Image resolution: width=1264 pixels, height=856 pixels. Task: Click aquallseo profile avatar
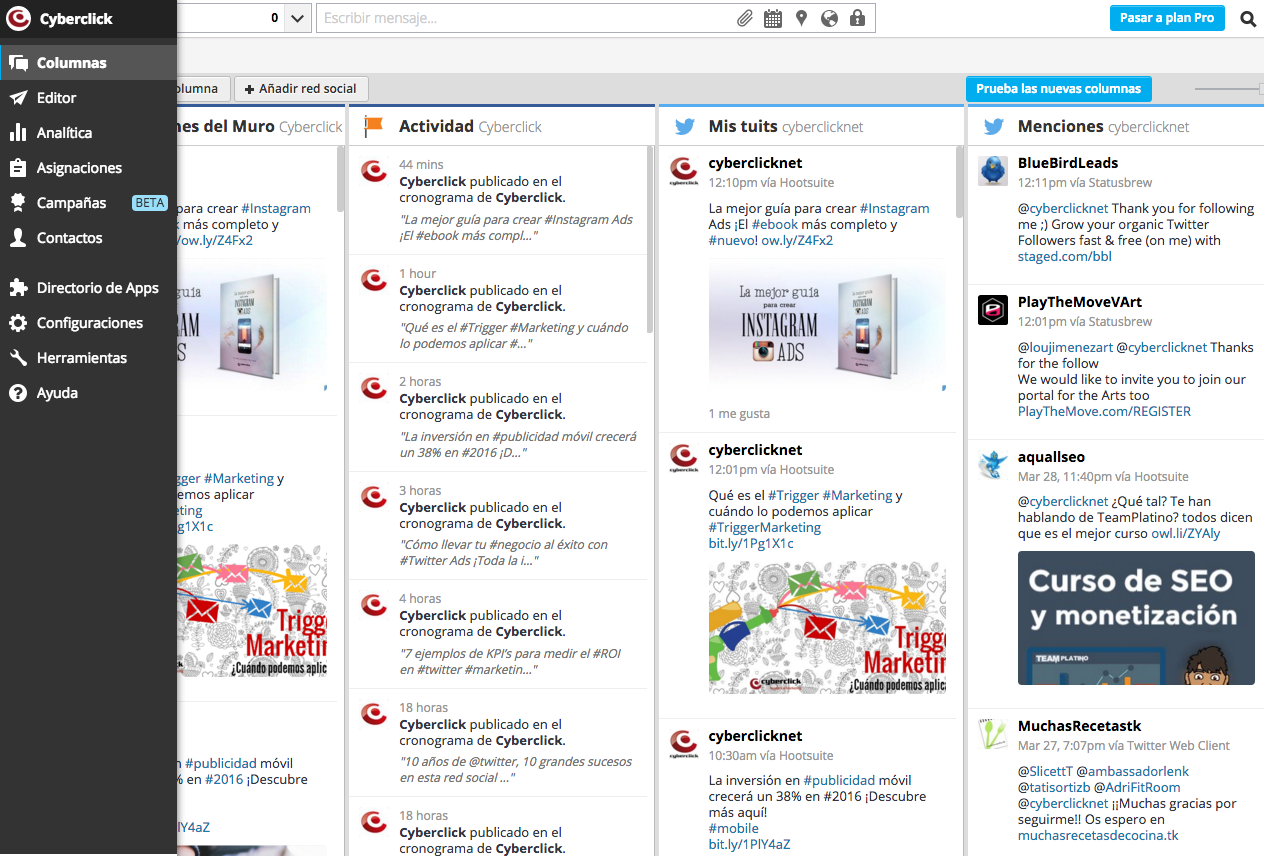[x=993, y=465]
